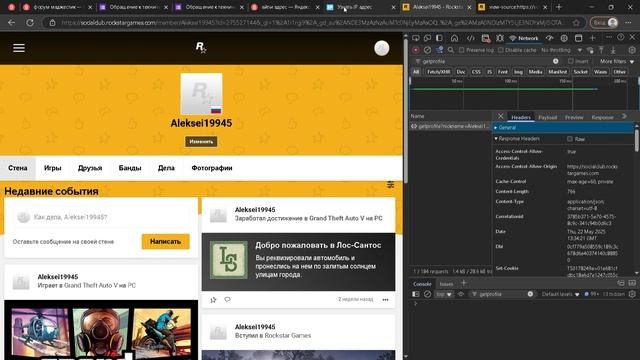Add more DevTools tools plus button
The image size is (640, 360).
tap(592, 38)
